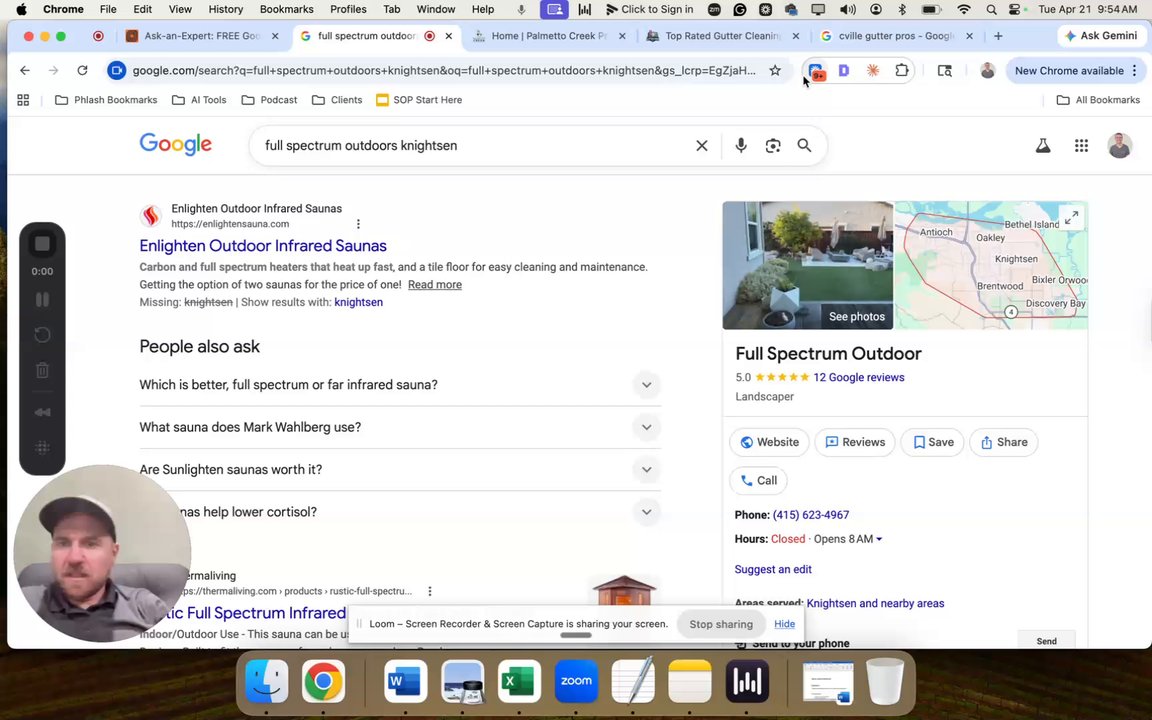Open the Chrome side panel search icon
Image resolution: width=1152 pixels, height=720 pixels.
pos(945,71)
